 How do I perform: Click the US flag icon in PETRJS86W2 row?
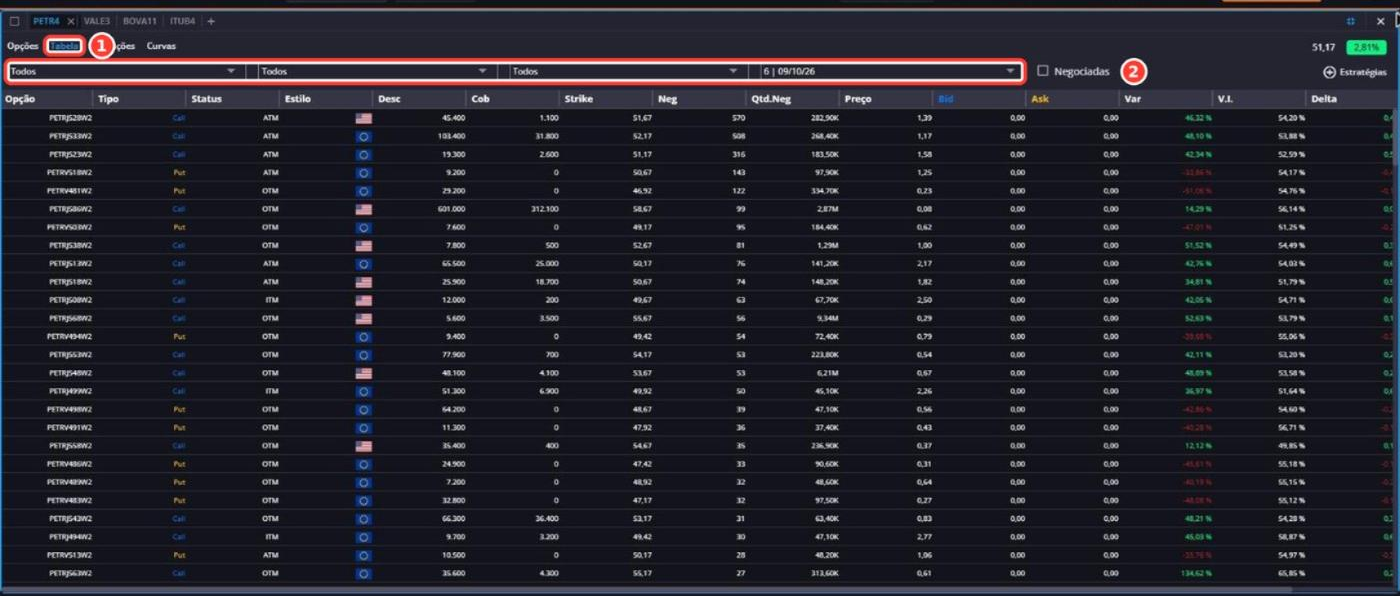[363, 209]
